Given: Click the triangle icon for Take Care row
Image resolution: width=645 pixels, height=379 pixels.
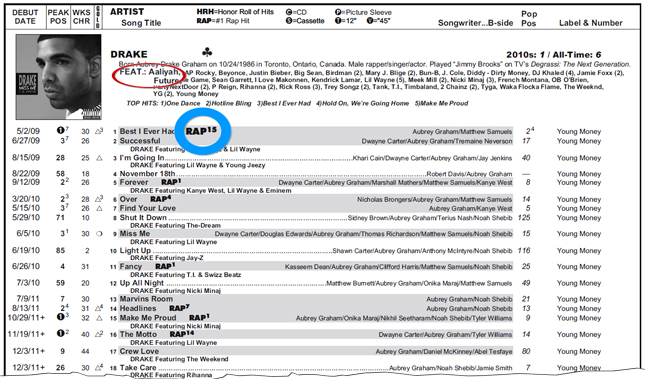Looking at the screenshot, I should (99, 367).
